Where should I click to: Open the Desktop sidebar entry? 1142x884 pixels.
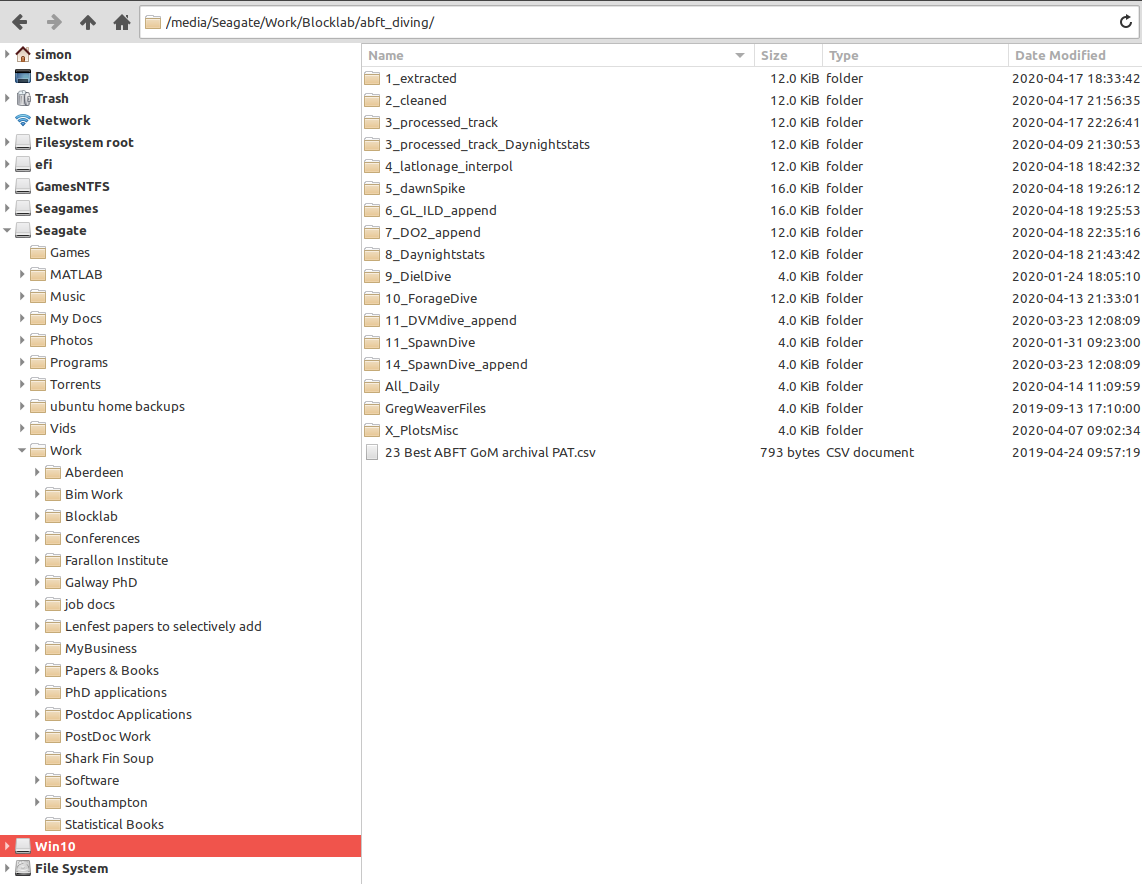pos(61,77)
